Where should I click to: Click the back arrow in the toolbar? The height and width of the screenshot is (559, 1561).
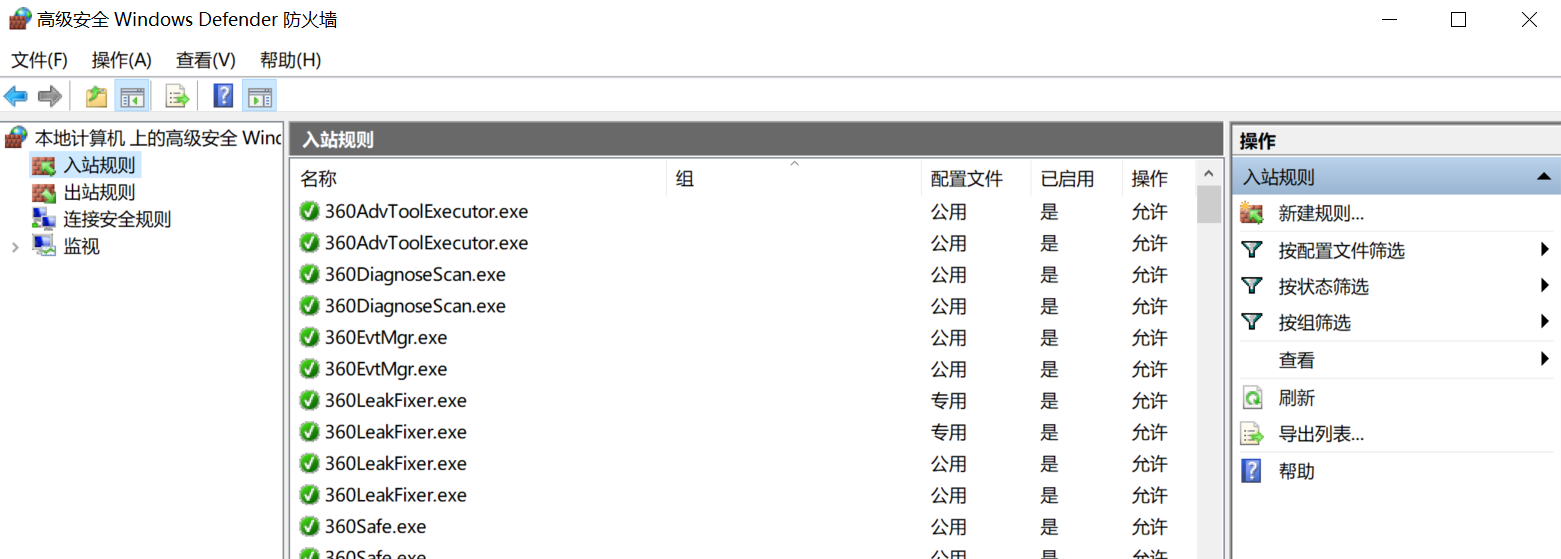pyautogui.click(x=16, y=96)
